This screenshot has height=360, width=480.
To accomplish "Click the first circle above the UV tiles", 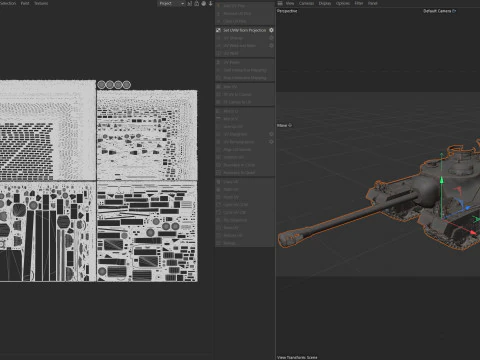I will [101, 85].
